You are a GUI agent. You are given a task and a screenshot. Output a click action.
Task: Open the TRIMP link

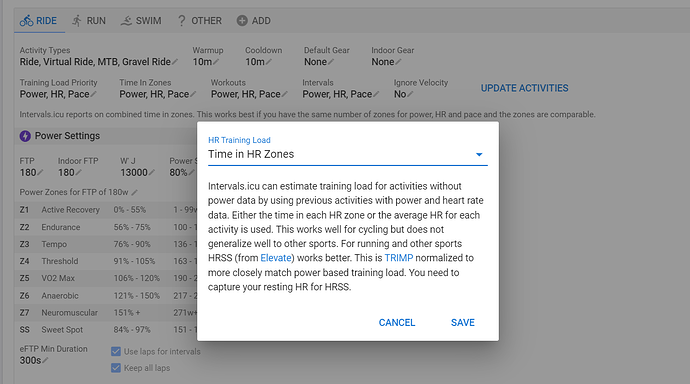click(399, 258)
